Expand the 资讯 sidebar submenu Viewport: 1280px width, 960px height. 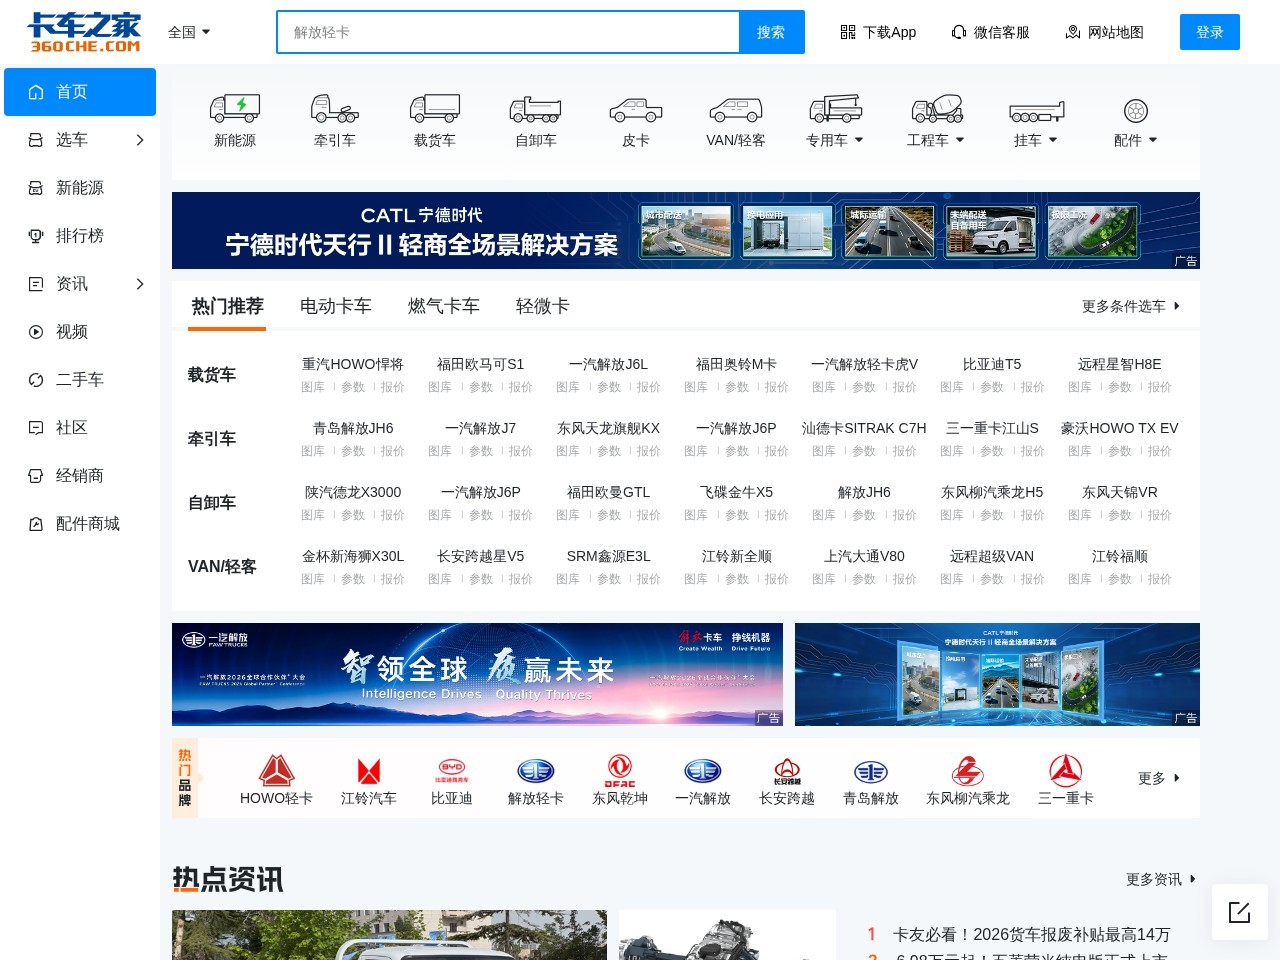coord(140,284)
